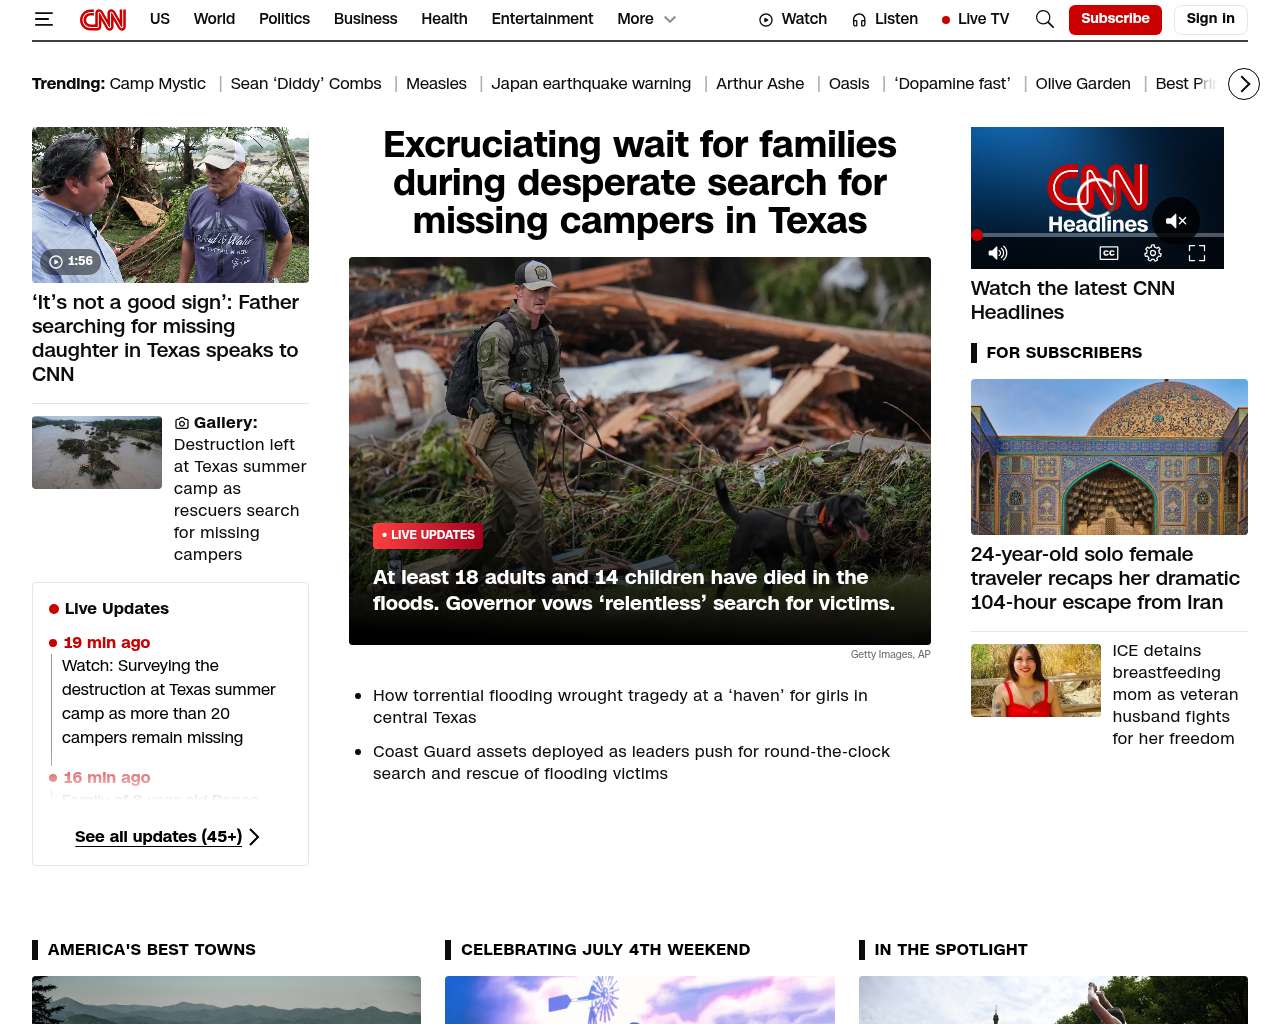Open the hamburger navigation menu
Image resolution: width=1280 pixels, height=1024 pixels.
(44, 19)
